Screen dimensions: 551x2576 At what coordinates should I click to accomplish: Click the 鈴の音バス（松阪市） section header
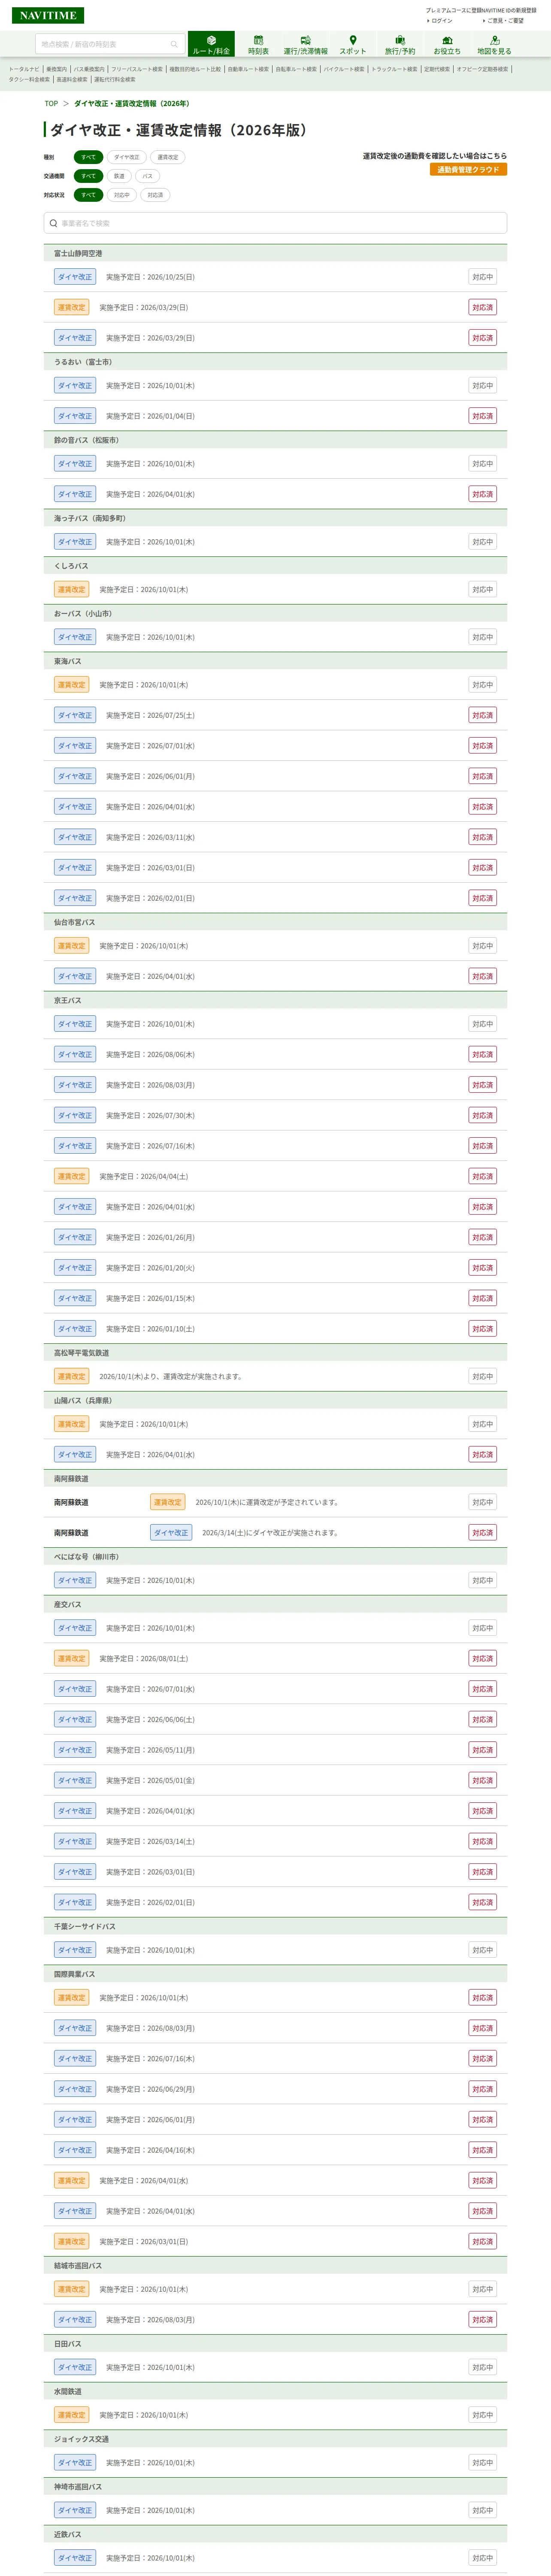pyautogui.click(x=275, y=440)
